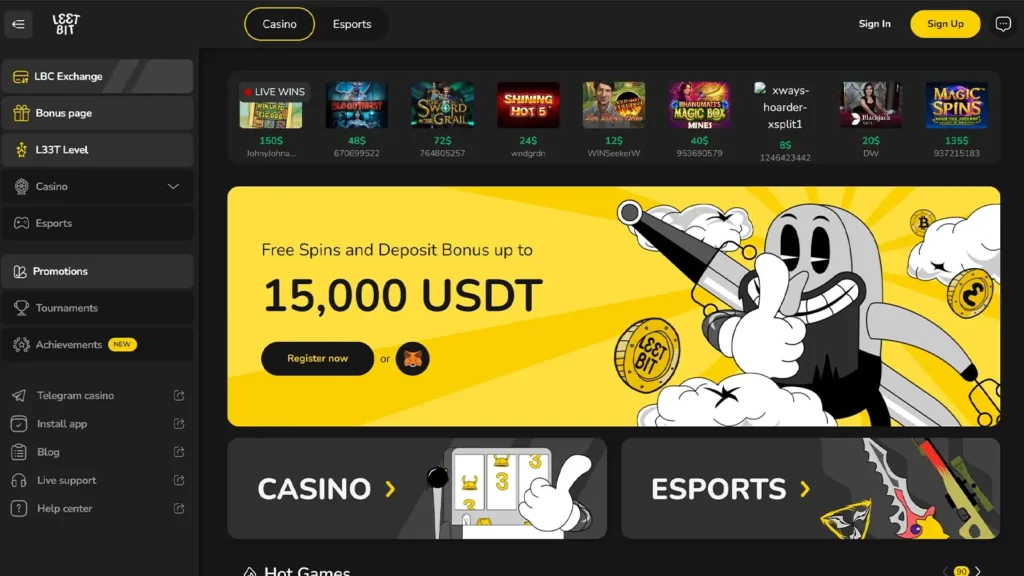Open Promotions in the sidebar
This screenshot has width=1024, height=576.
(x=97, y=271)
